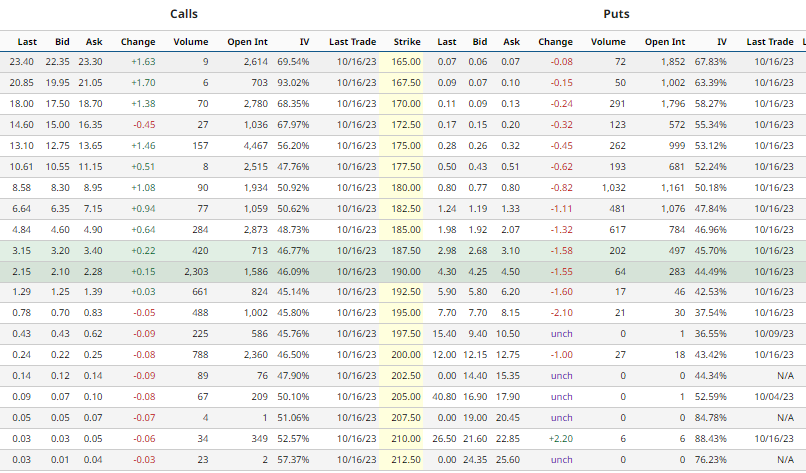Select the 202.50 strike cell
The height and width of the screenshot is (473, 806).
[401, 376]
